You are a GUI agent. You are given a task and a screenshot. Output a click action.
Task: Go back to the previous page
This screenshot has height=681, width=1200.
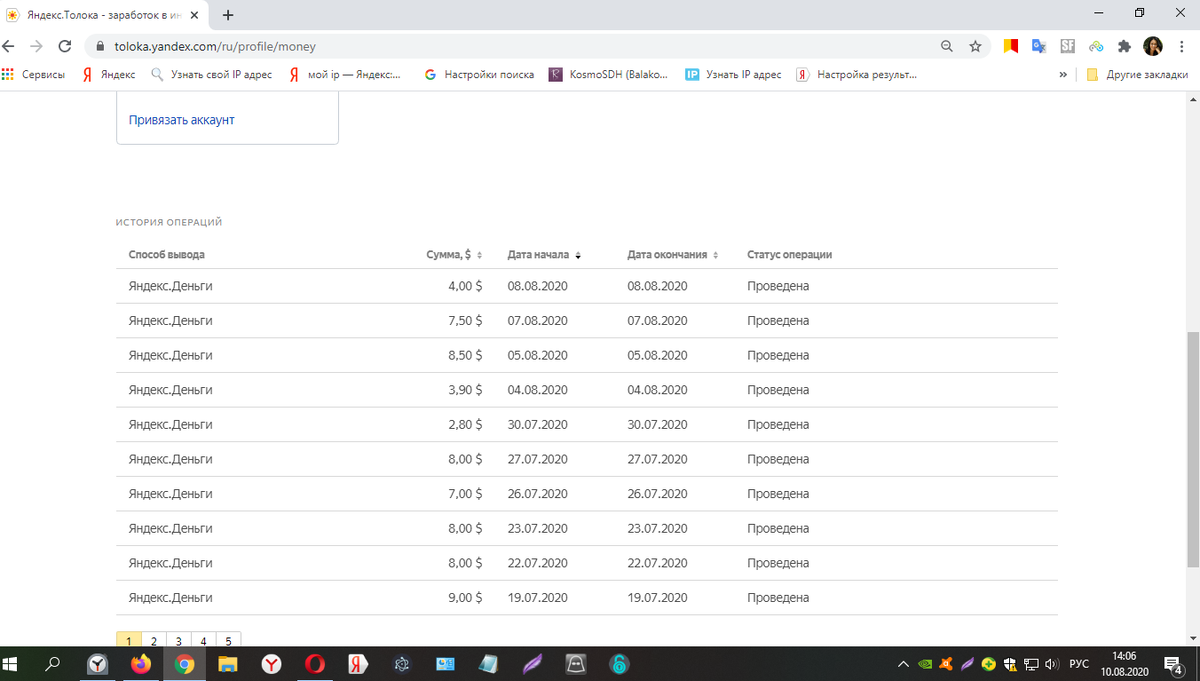(10, 46)
